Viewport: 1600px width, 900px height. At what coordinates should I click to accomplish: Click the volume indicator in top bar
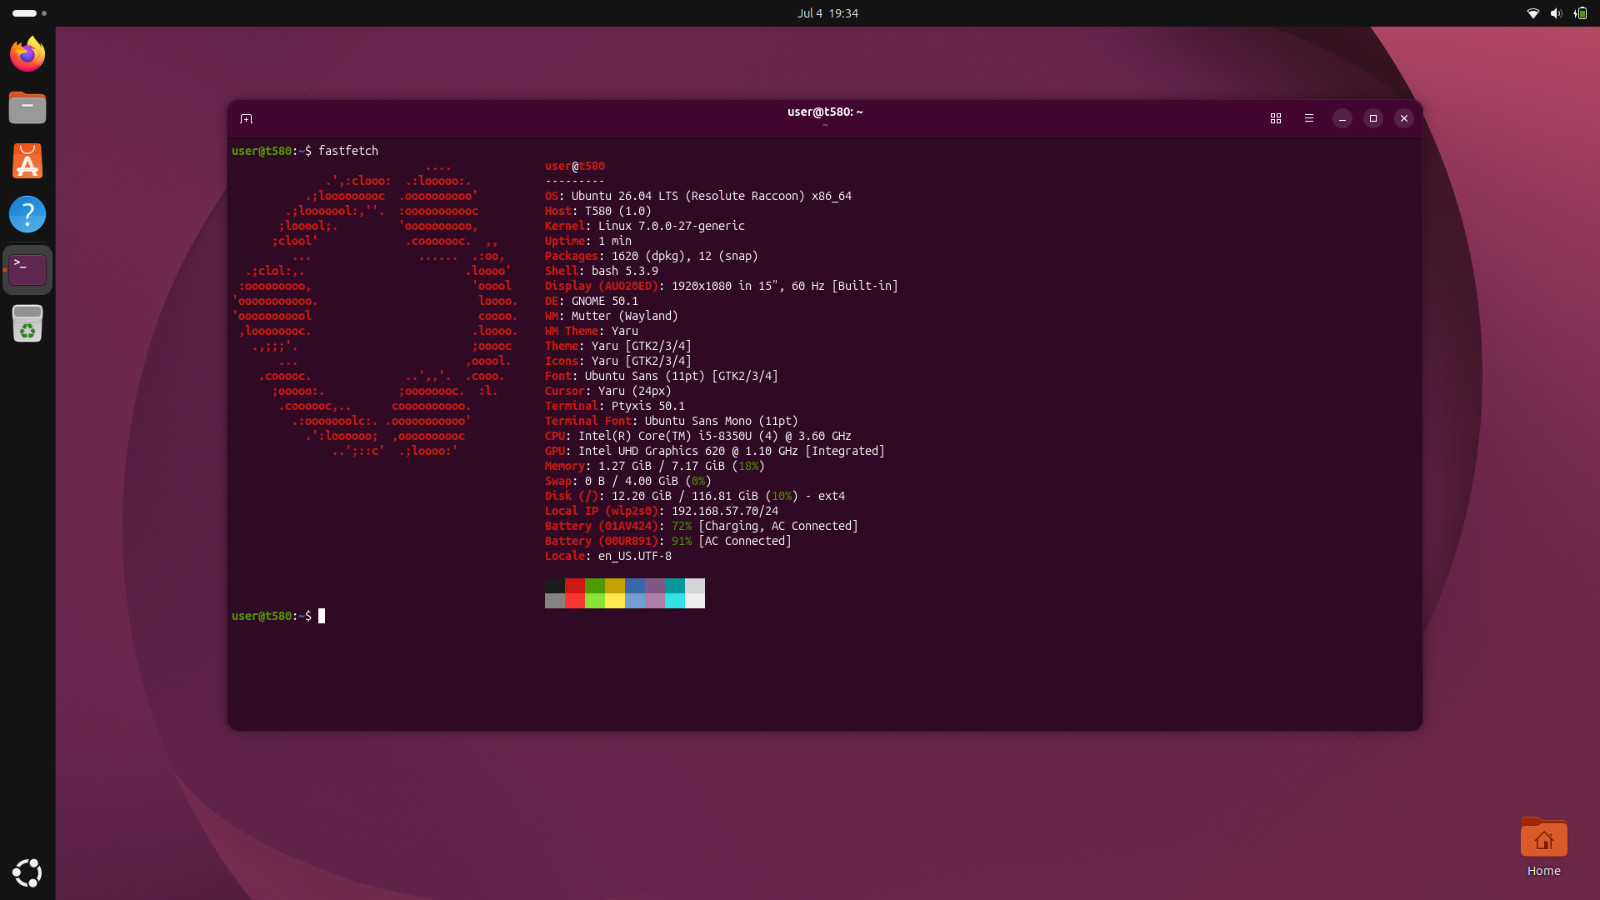point(1556,13)
